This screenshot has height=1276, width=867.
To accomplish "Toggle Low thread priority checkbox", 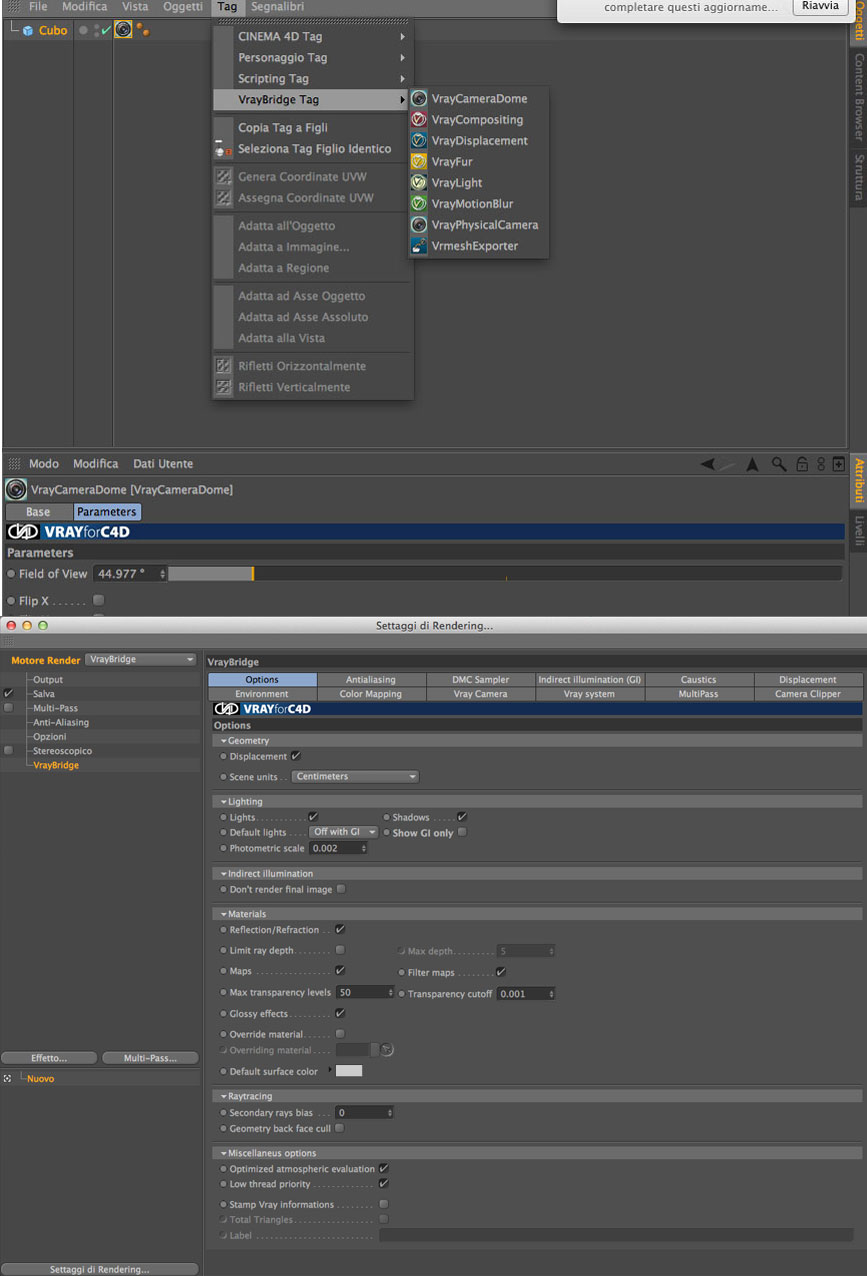I will (384, 1184).
